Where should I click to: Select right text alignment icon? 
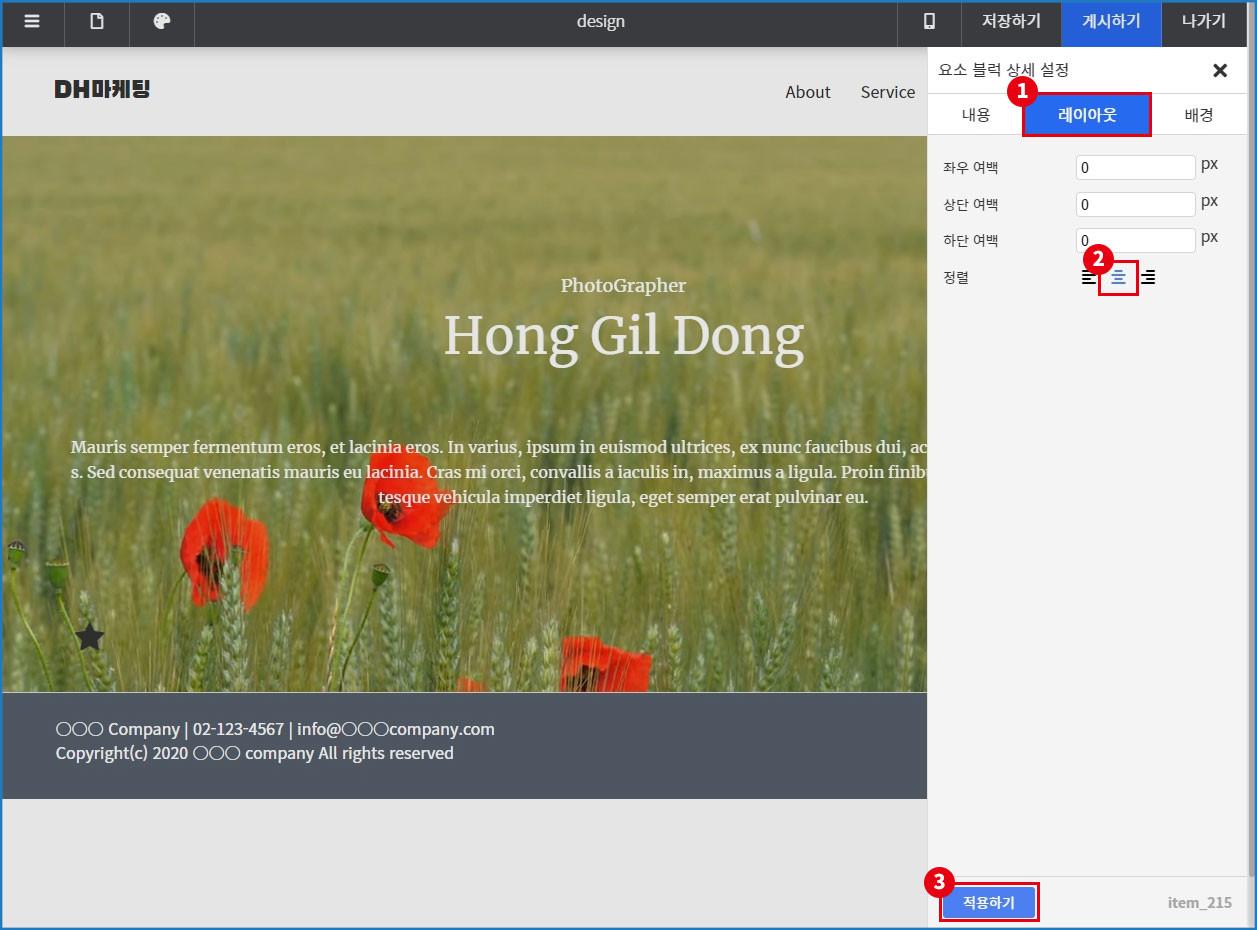(1148, 278)
